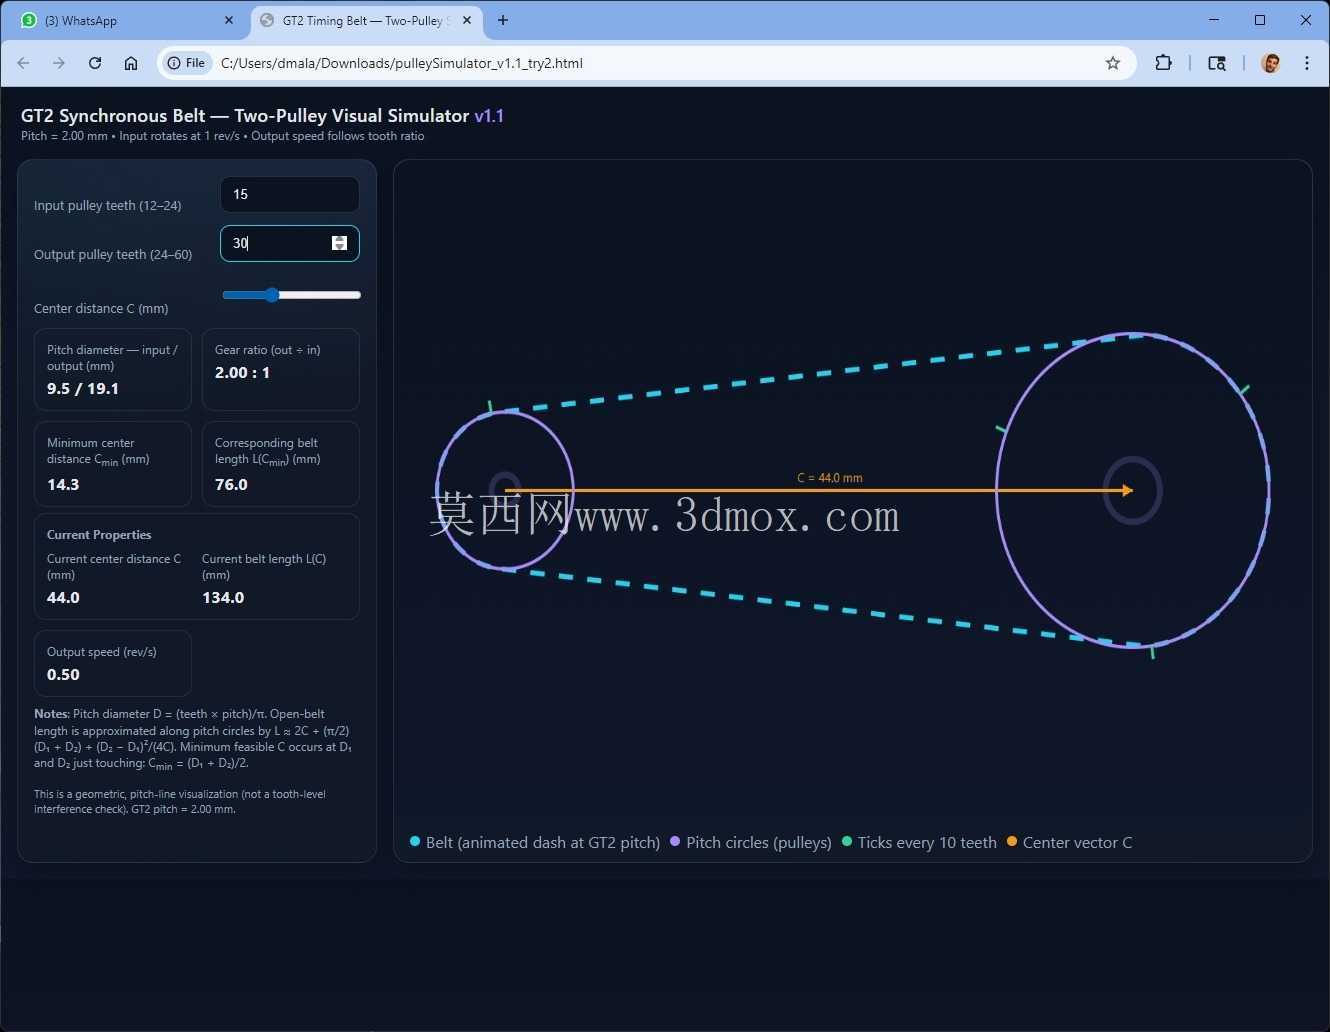Image resolution: width=1330 pixels, height=1032 pixels.
Task: Close the GT2 Timing Belt tab
Action: 467,20
